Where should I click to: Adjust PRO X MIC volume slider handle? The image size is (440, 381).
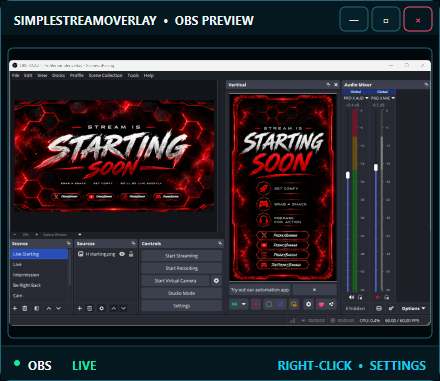coord(376,167)
